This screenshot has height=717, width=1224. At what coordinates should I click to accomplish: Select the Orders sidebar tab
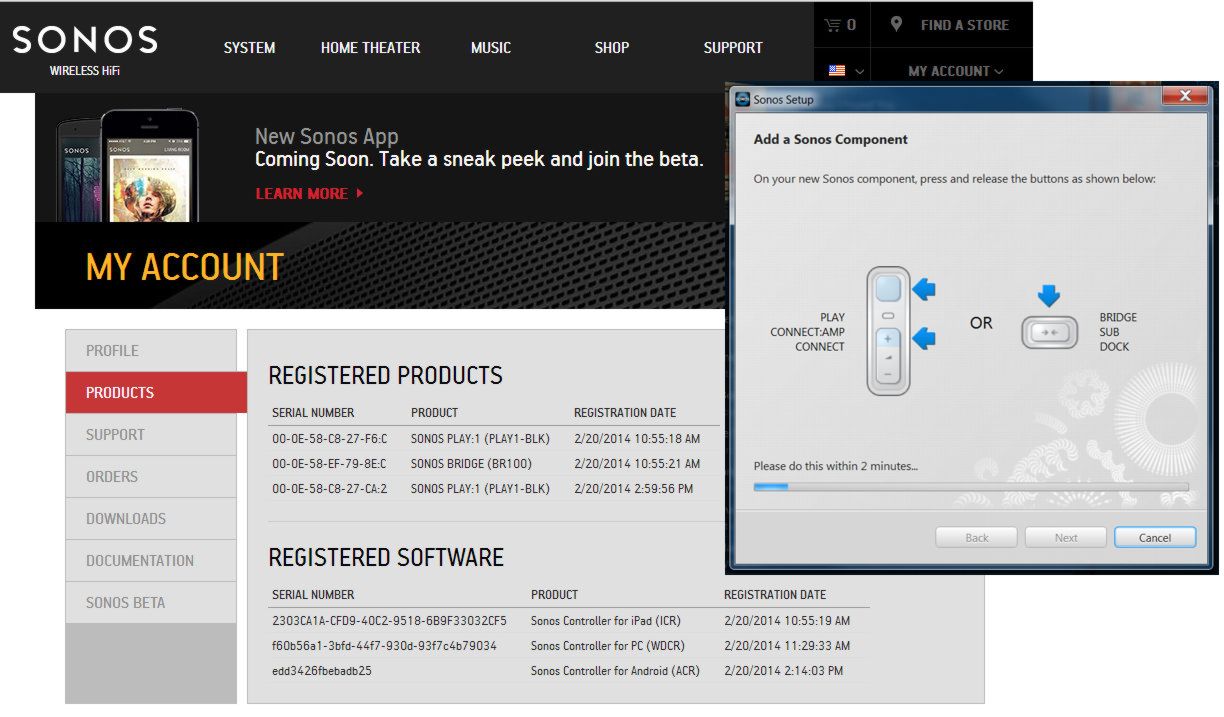[151, 477]
